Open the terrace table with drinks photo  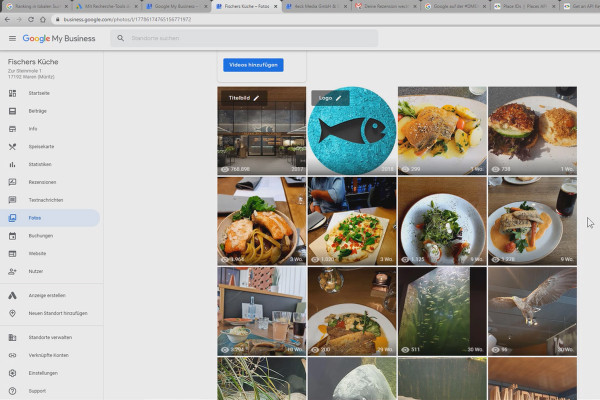262,311
